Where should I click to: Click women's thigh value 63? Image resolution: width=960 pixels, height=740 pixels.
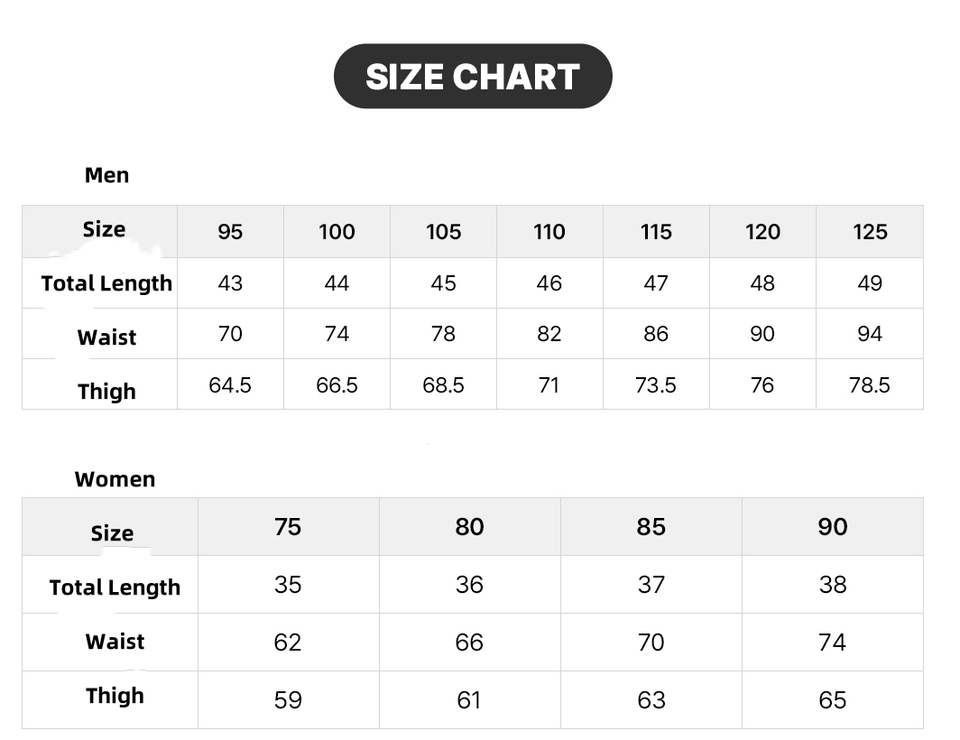(651, 700)
